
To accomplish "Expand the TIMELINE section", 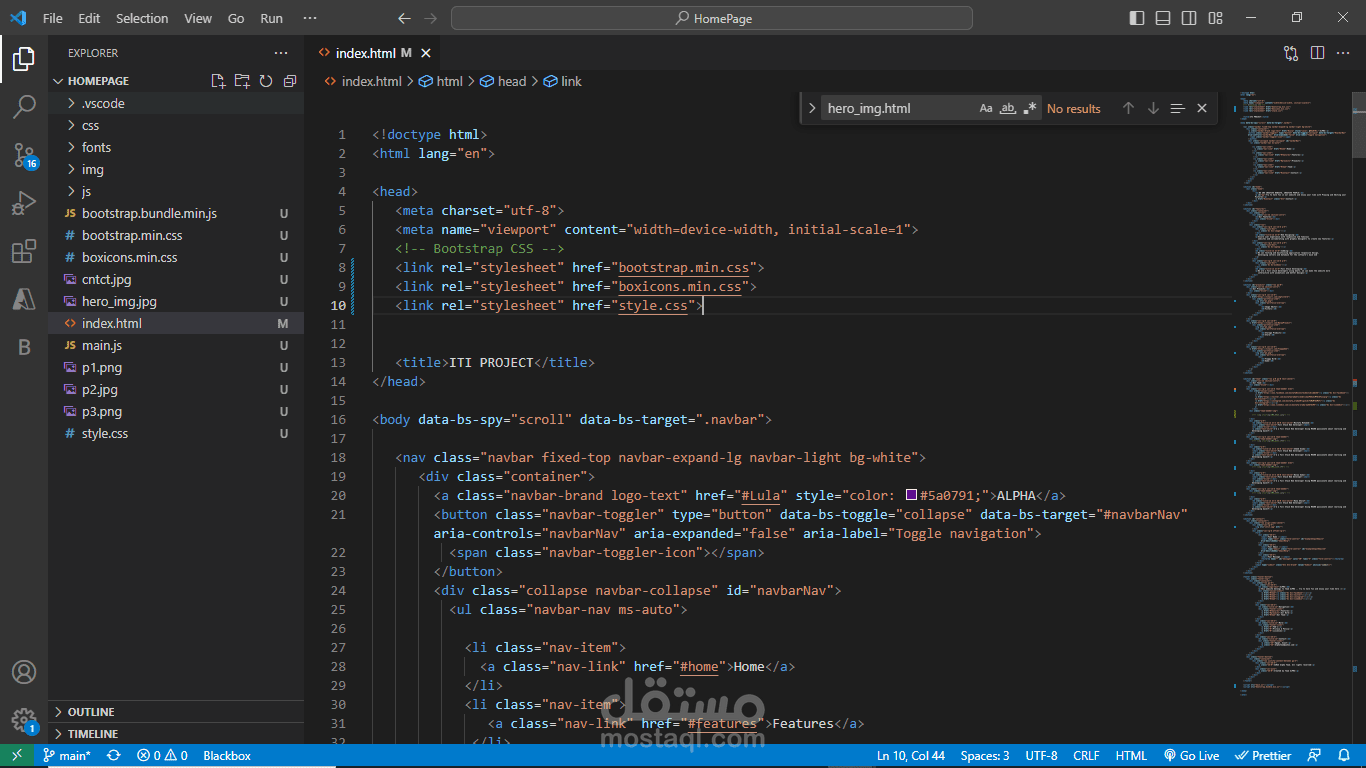I will [x=176, y=734].
